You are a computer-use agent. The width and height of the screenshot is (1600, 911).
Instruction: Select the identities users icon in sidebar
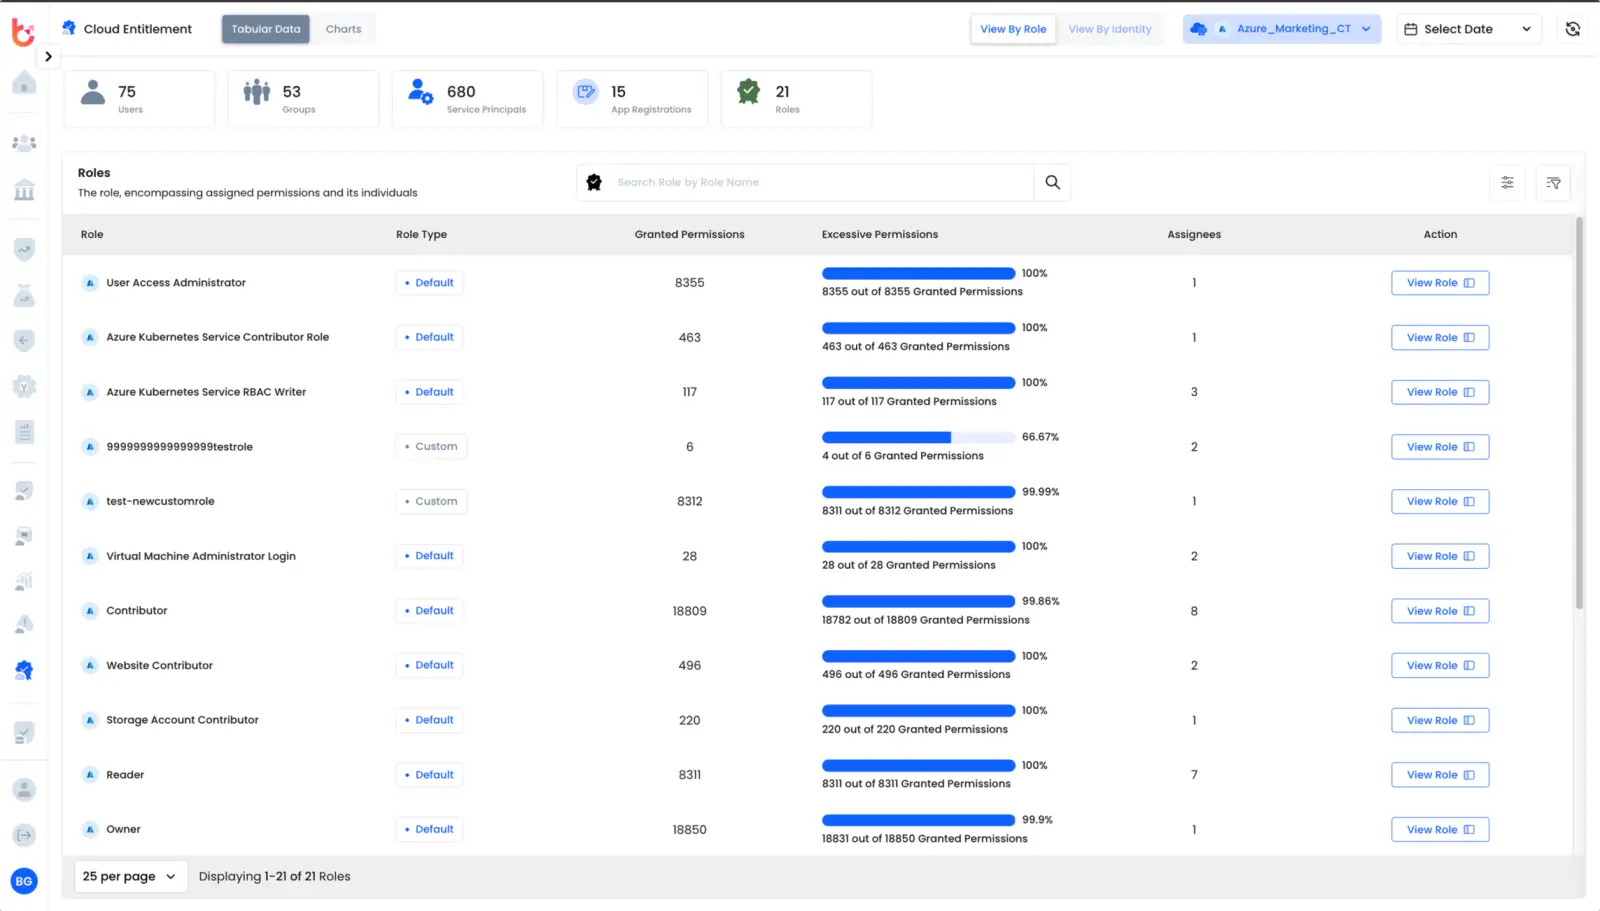[x=23, y=142]
